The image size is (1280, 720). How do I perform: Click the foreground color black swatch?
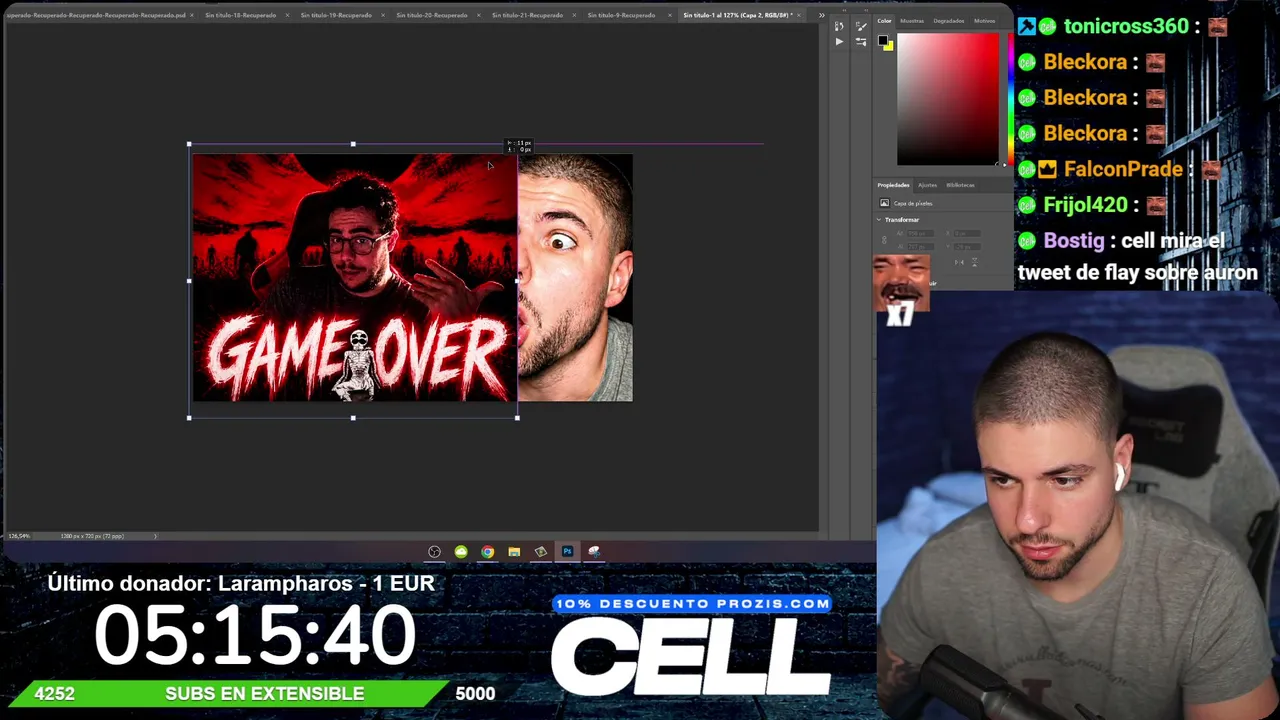883,41
